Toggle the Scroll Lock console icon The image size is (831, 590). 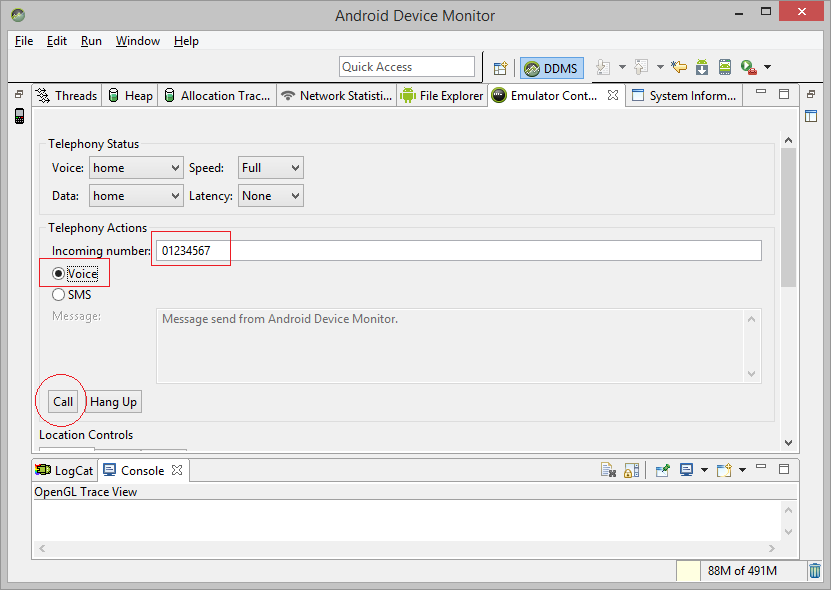[x=632, y=470]
